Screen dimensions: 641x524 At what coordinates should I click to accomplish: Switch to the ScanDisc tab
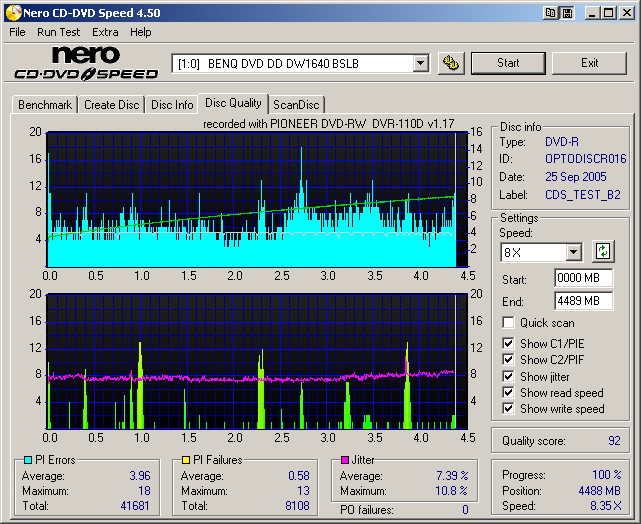click(297, 105)
